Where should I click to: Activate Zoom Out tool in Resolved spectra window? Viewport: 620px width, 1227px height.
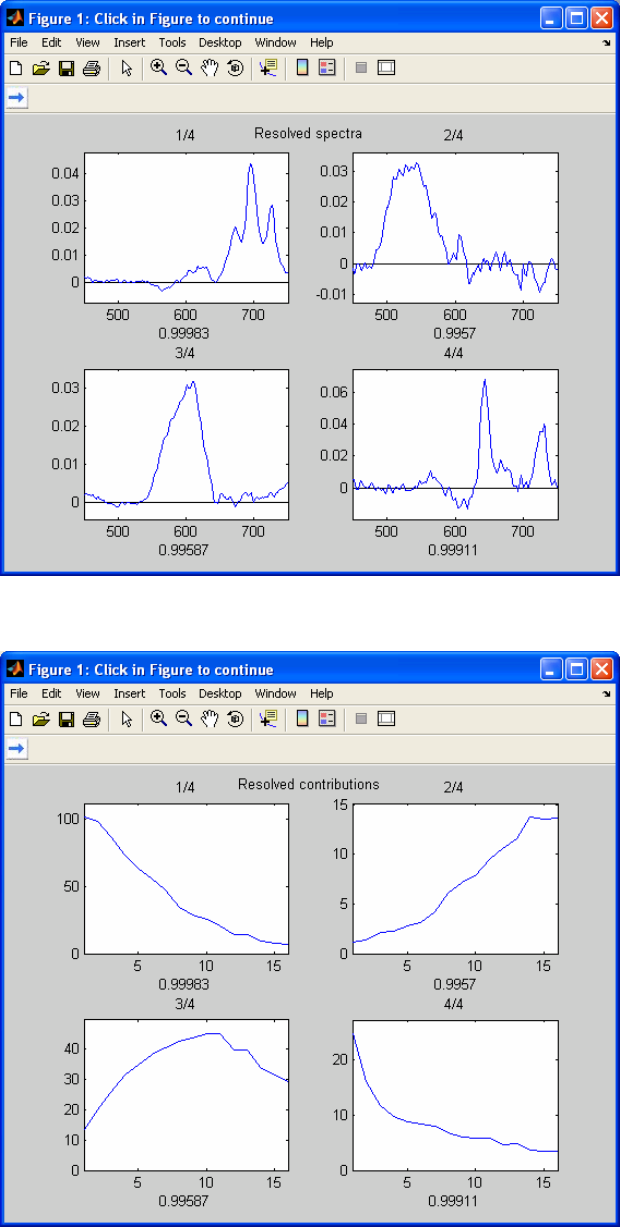pyautogui.click(x=184, y=69)
